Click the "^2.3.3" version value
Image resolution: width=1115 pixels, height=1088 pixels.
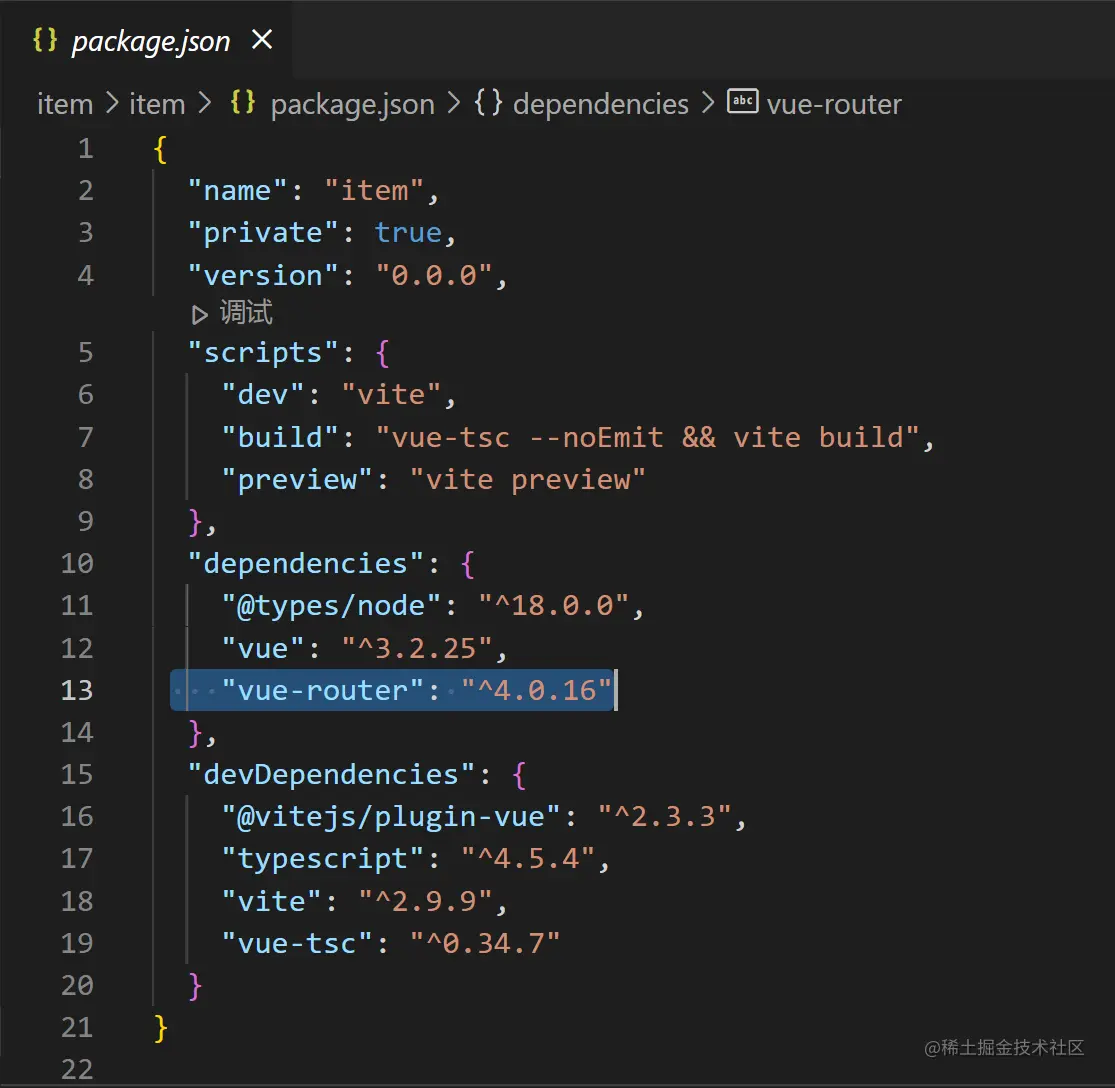[664, 817]
